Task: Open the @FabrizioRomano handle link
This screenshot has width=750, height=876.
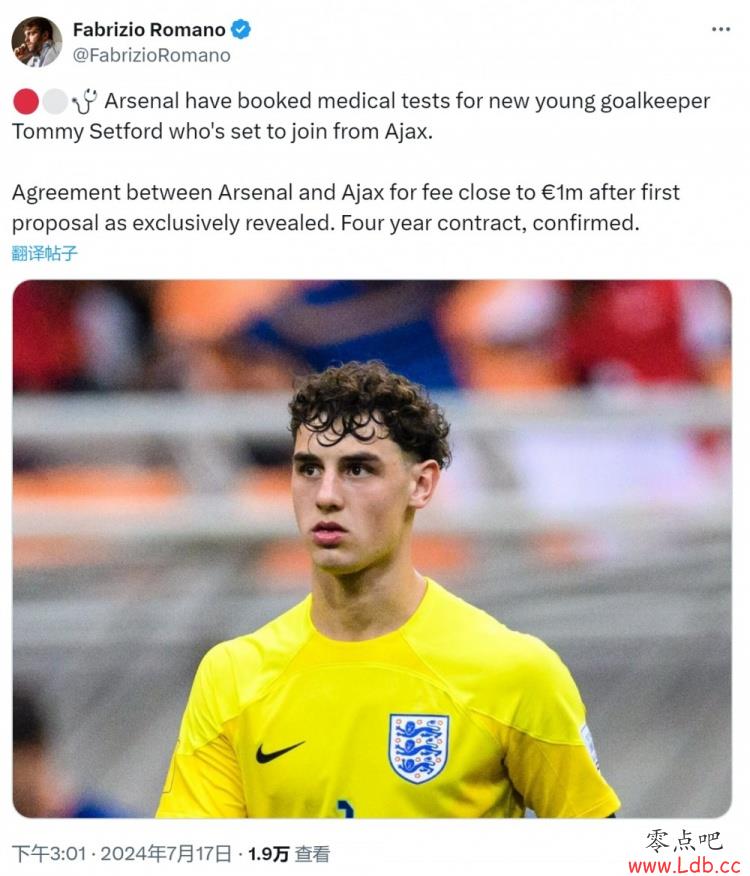Action: [151, 55]
